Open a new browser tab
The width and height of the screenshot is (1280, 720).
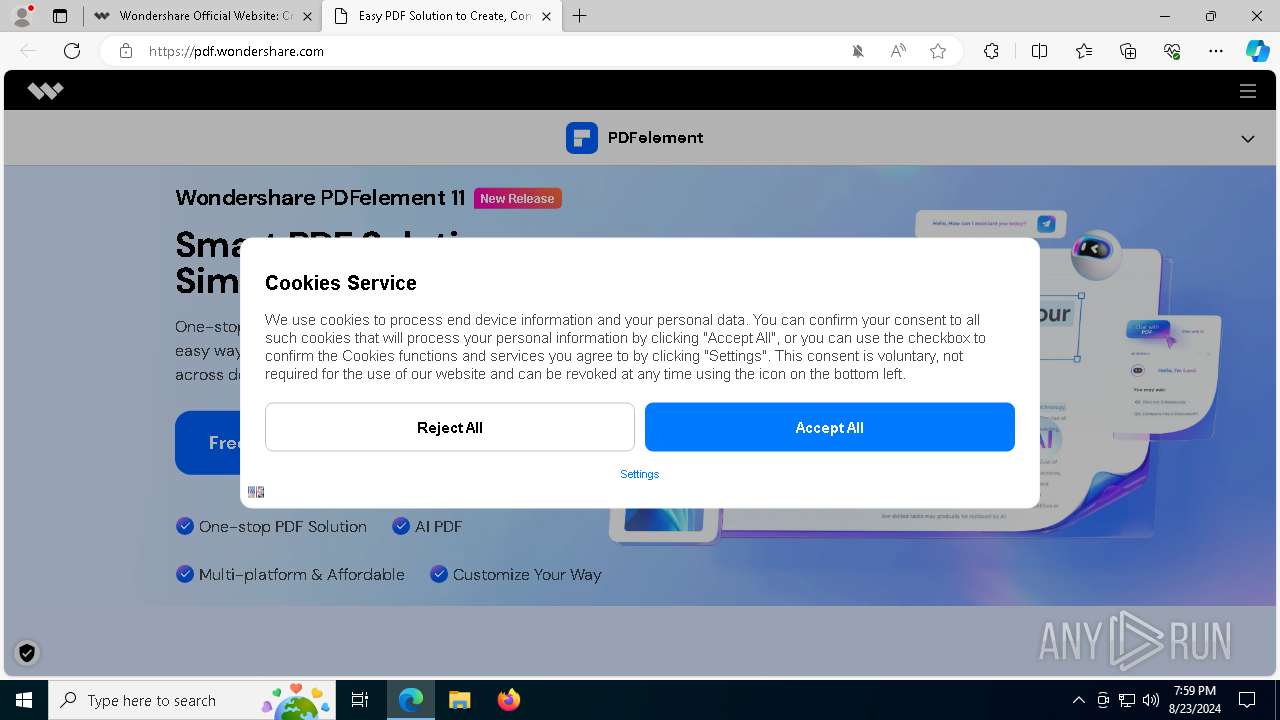click(580, 16)
